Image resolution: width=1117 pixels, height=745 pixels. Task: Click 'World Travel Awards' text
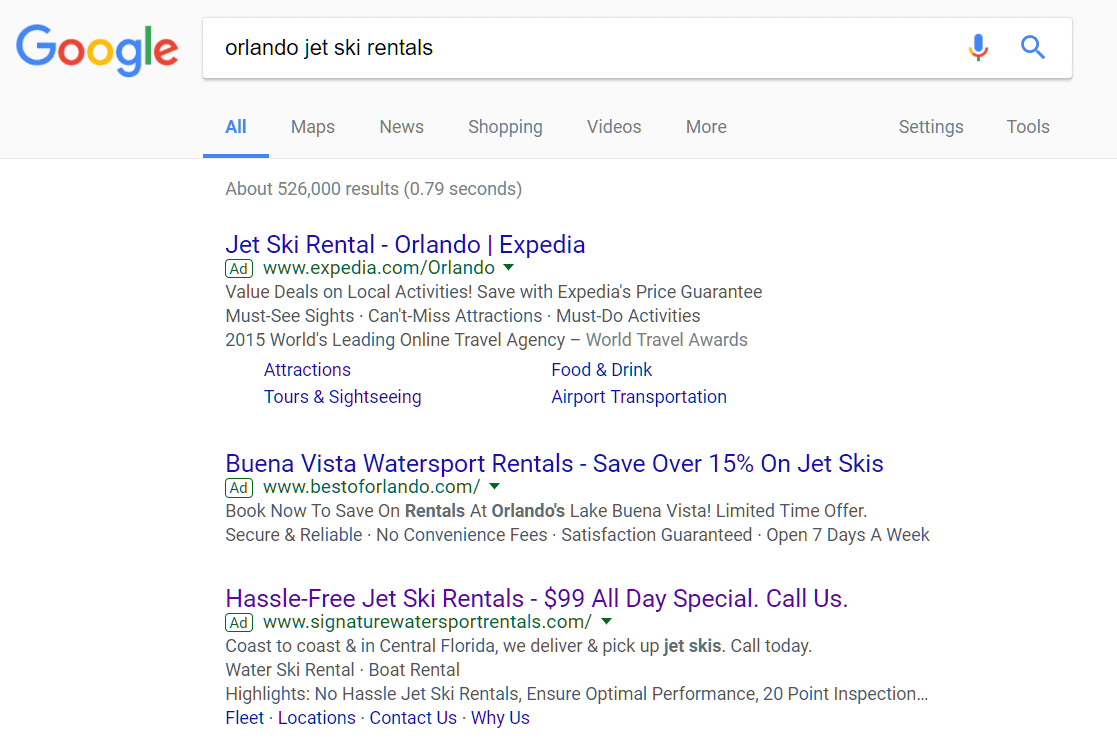(x=667, y=340)
